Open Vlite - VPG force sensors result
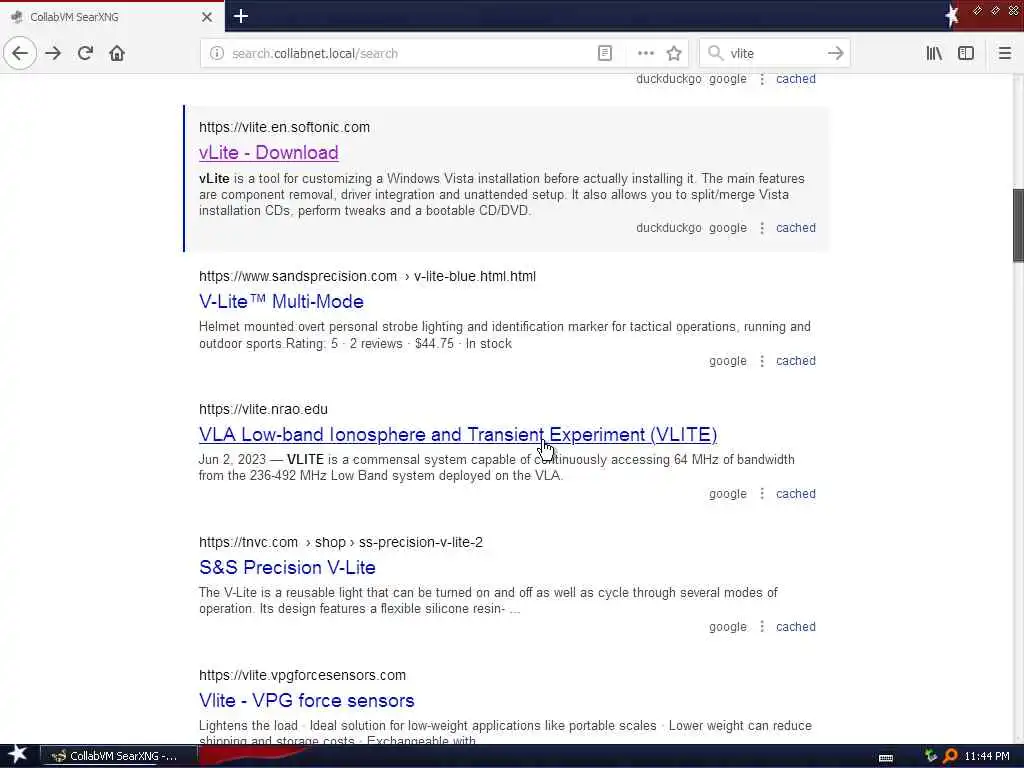Viewport: 1024px width, 768px height. click(x=306, y=700)
